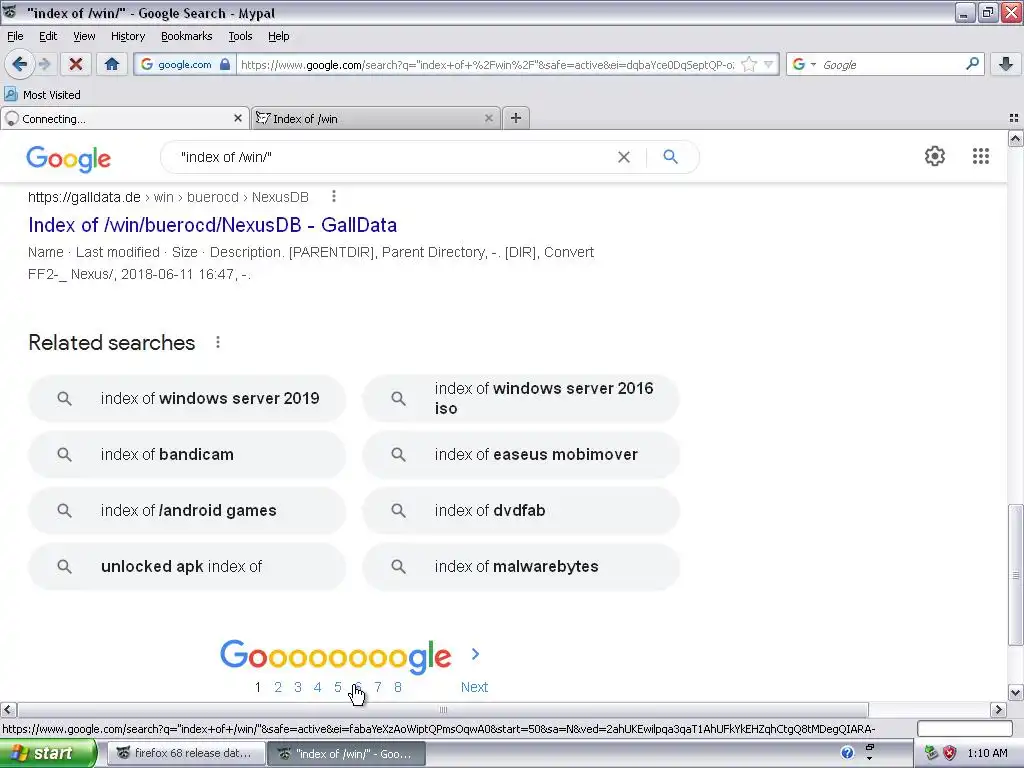Open the Tools menu

pyautogui.click(x=240, y=36)
